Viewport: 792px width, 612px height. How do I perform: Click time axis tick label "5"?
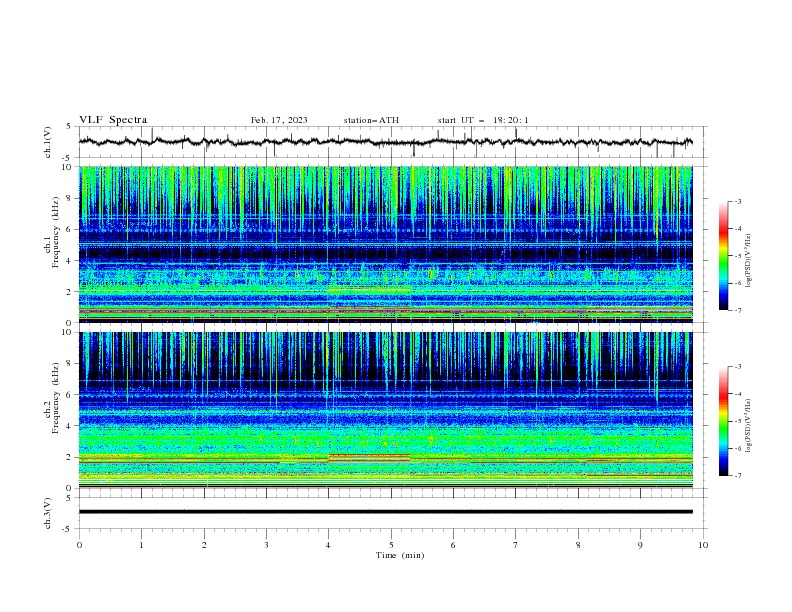(x=391, y=545)
